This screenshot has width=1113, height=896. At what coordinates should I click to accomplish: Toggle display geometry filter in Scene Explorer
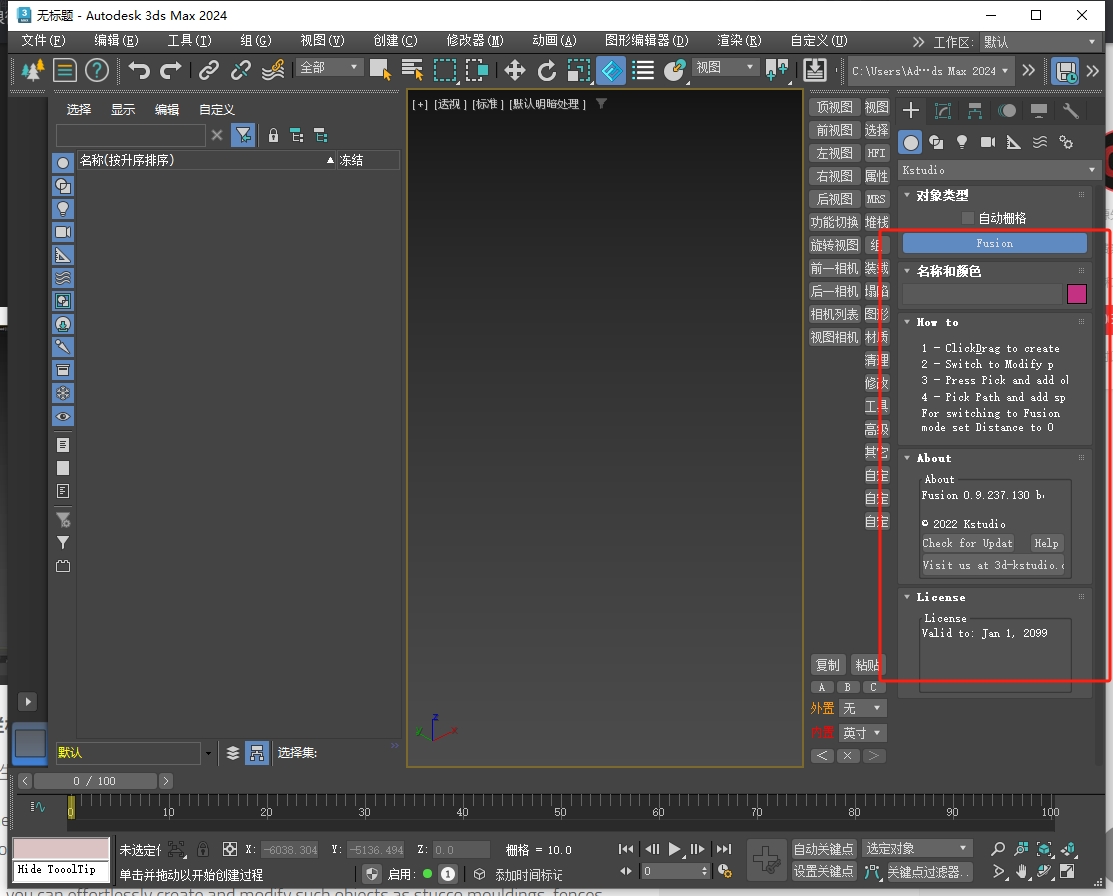(x=63, y=163)
